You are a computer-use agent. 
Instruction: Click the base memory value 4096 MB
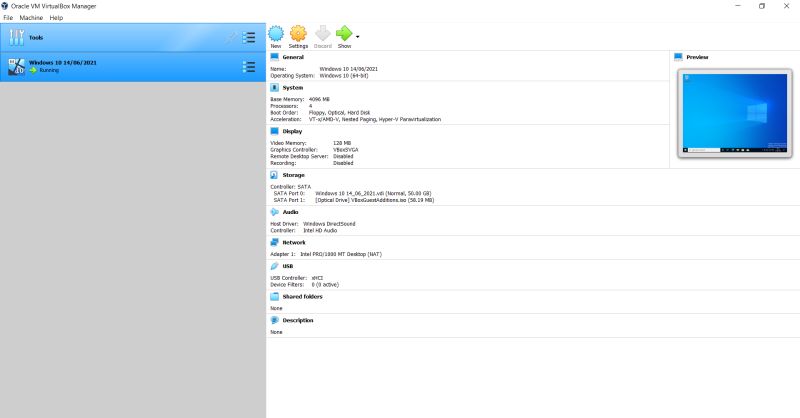(x=319, y=100)
